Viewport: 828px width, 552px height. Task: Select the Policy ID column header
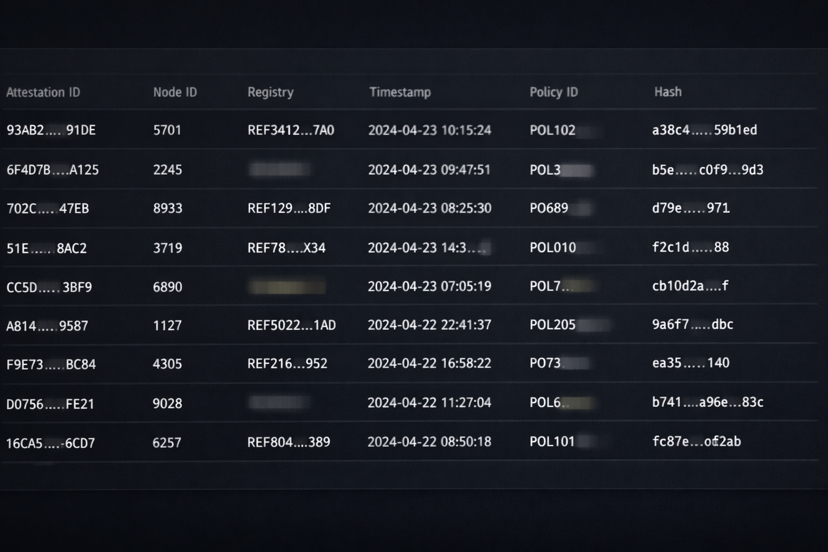553,92
